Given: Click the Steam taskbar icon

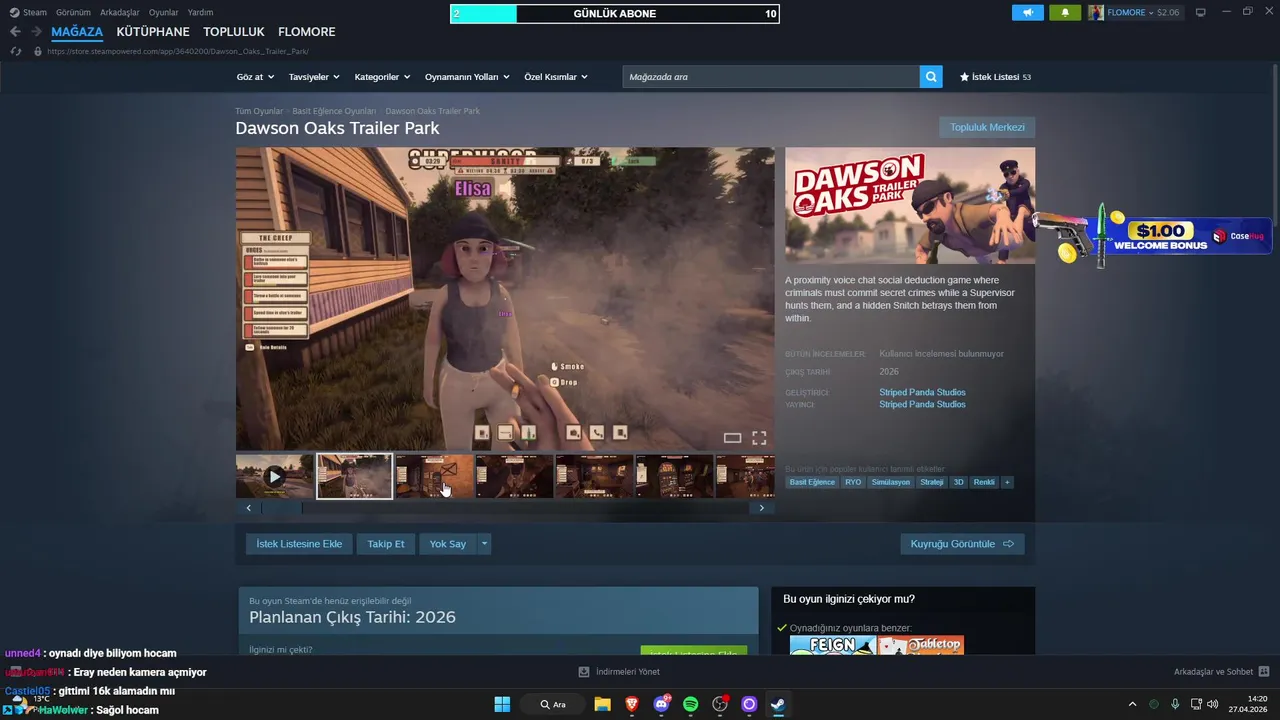Looking at the screenshot, I should point(778,704).
